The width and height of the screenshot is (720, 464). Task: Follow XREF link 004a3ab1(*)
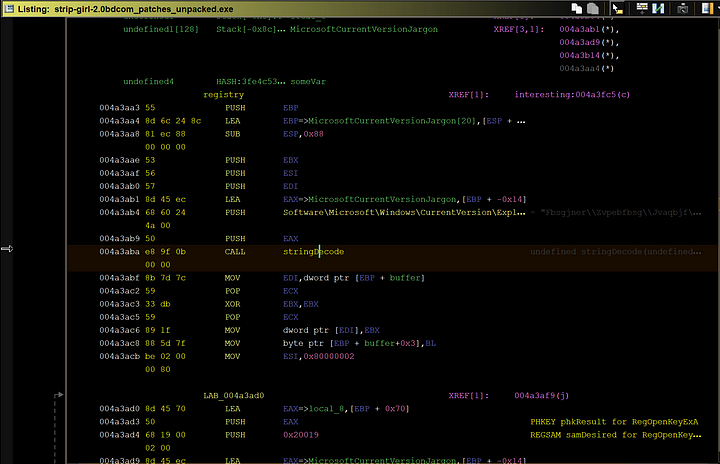click(x=589, y=29)
